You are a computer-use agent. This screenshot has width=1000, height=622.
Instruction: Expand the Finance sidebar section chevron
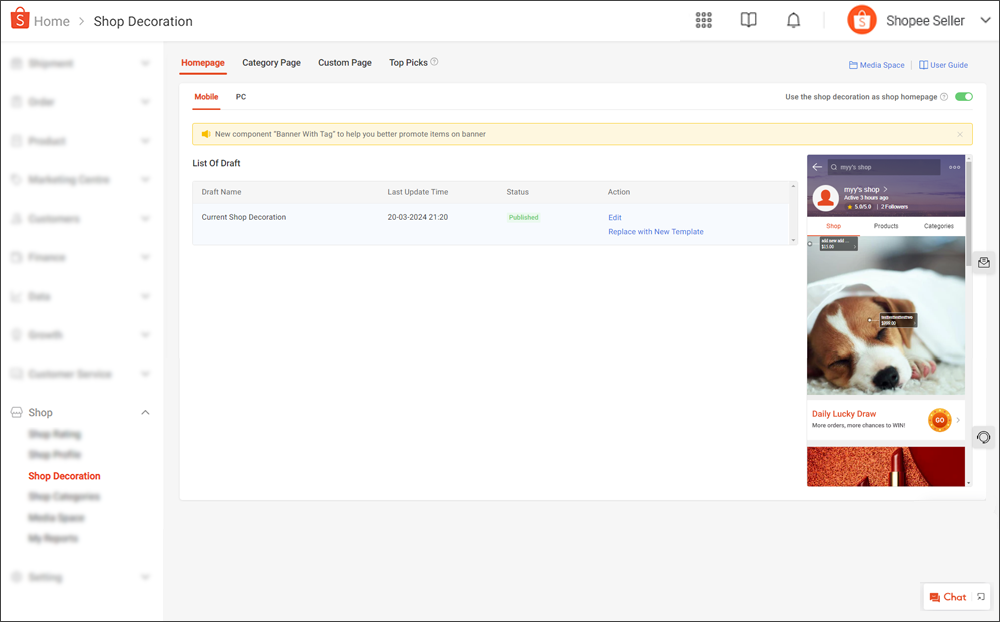[145, 258]
